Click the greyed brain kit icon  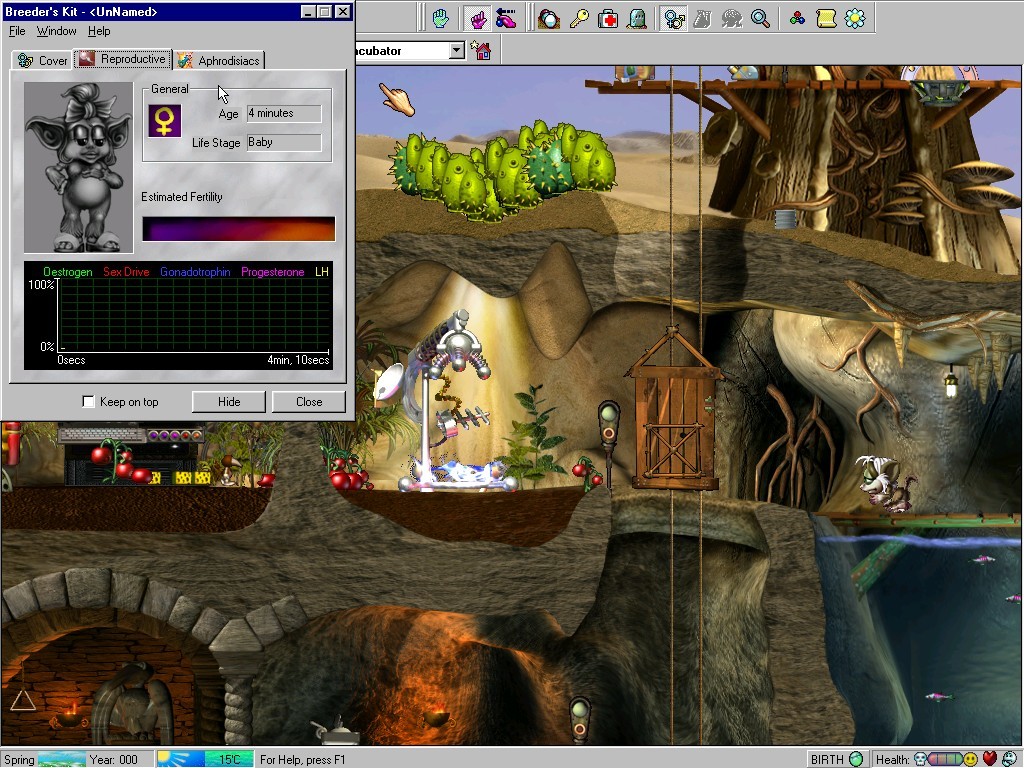(731, 18)
